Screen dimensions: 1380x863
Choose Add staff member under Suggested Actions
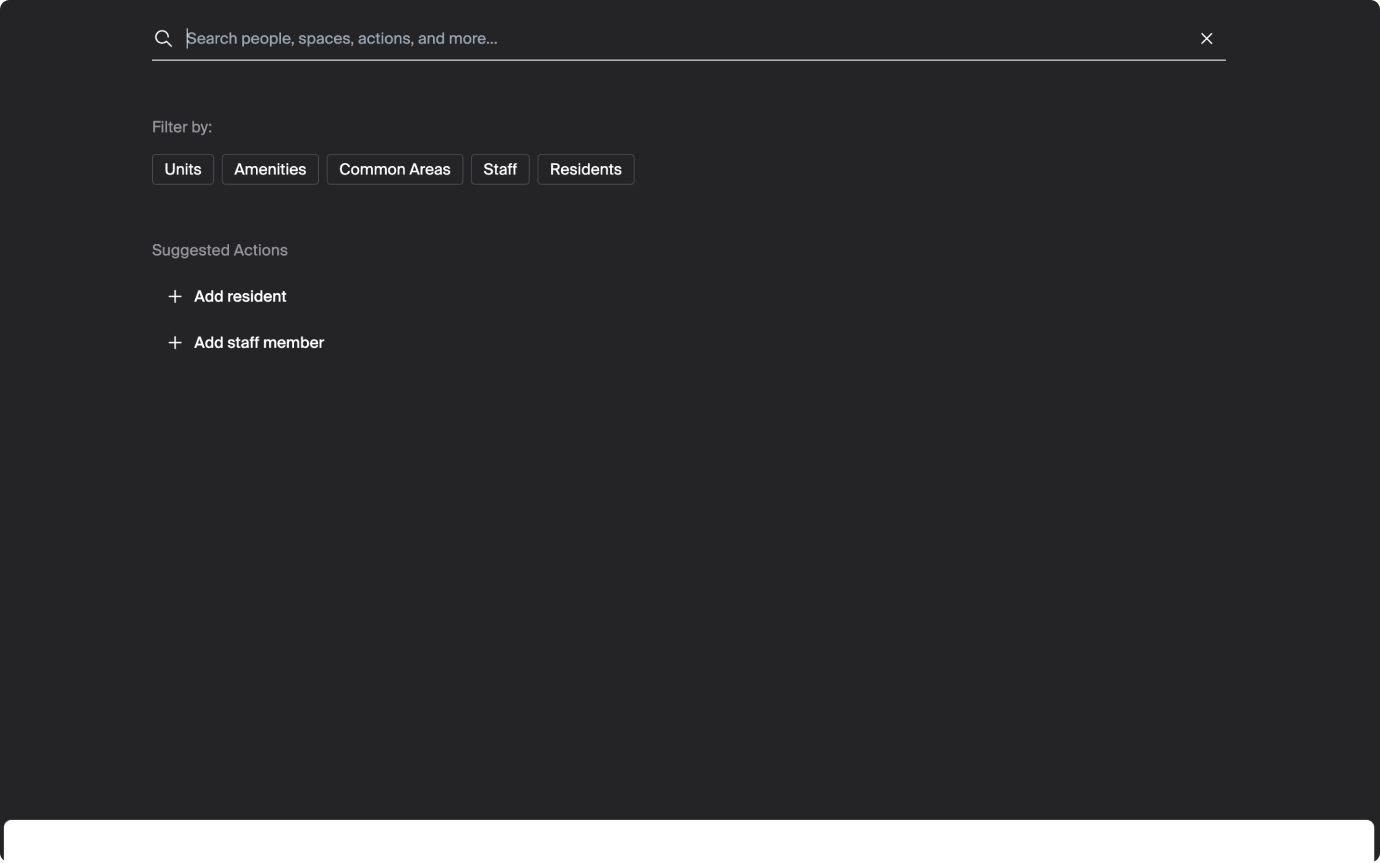(259, 342)
